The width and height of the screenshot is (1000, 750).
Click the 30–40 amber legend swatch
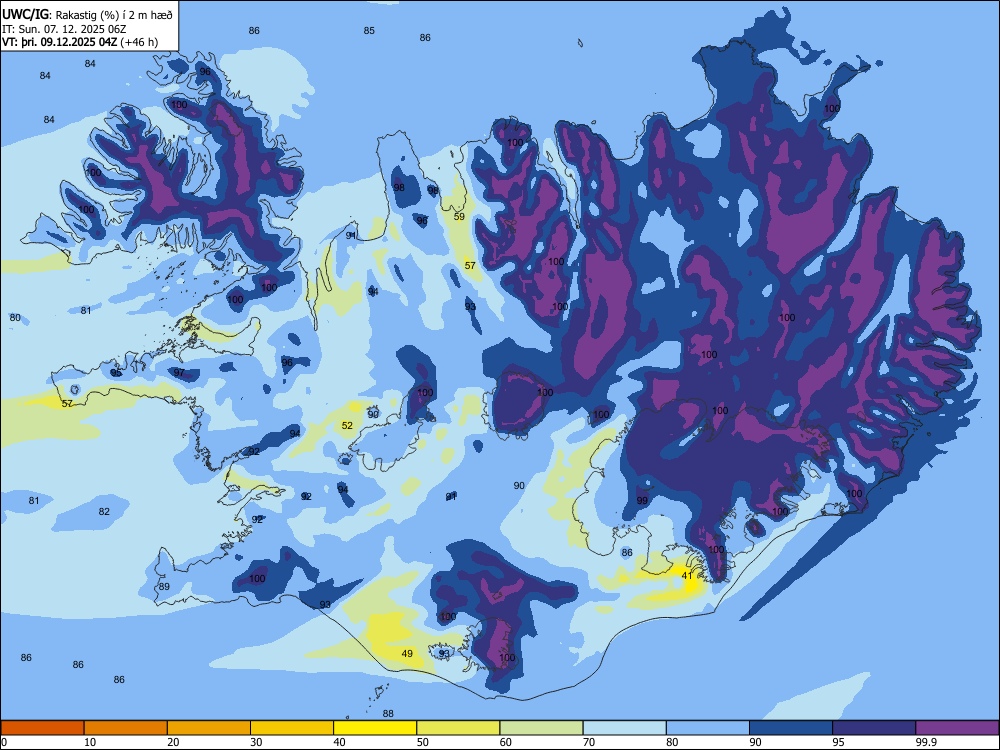point(292,728)
